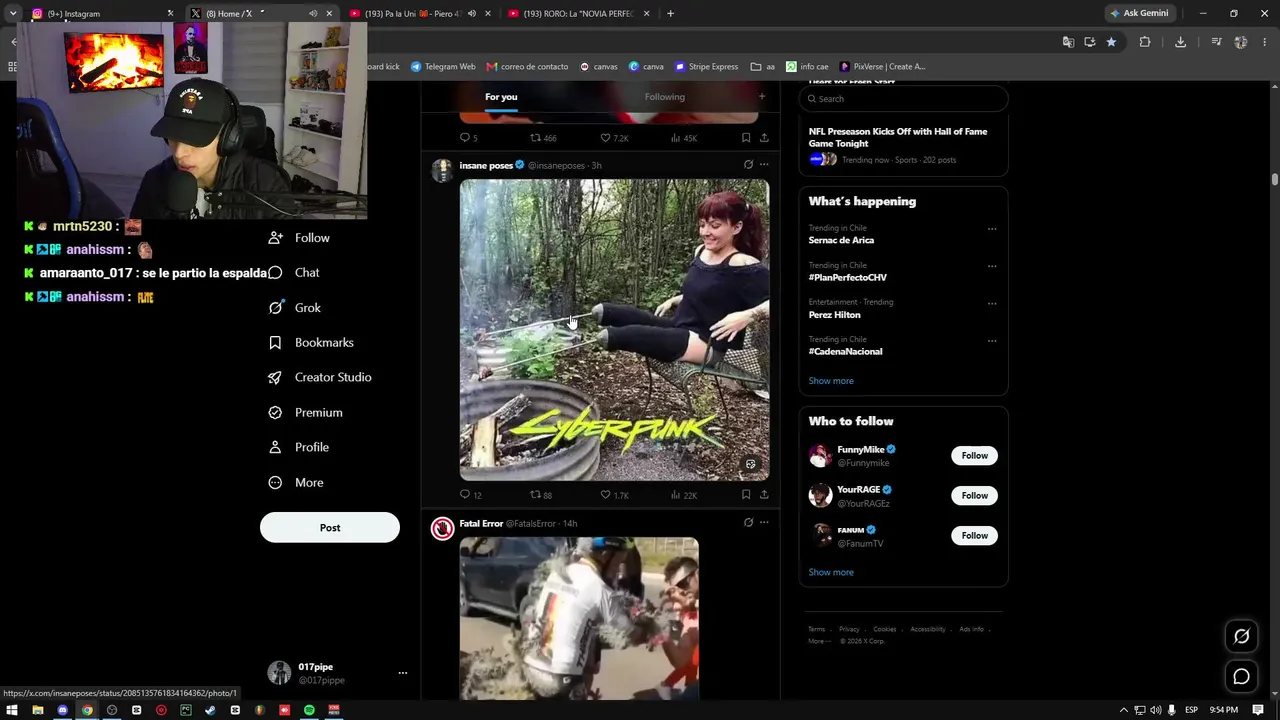Viewport: 1280px width, 720px height.
Task: Open more options on insane poses post
Action: click(764, 165)
